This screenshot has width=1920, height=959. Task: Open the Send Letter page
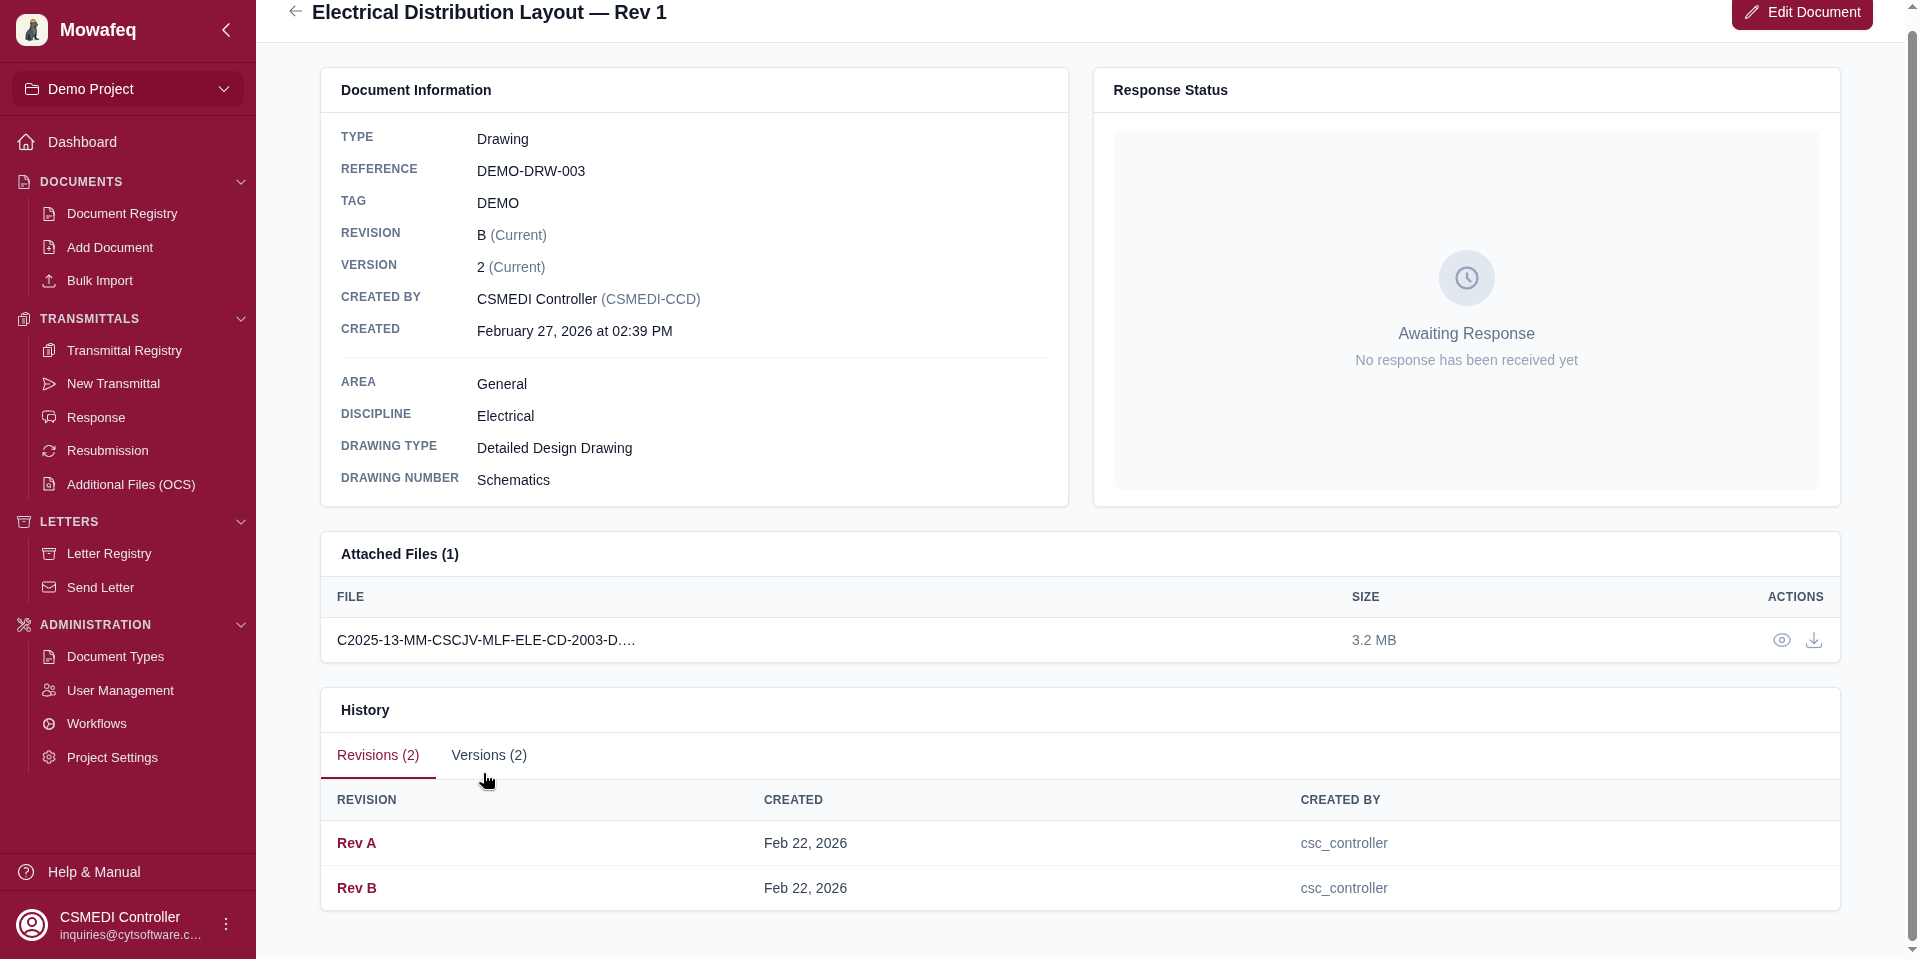(x=100, y=587)
